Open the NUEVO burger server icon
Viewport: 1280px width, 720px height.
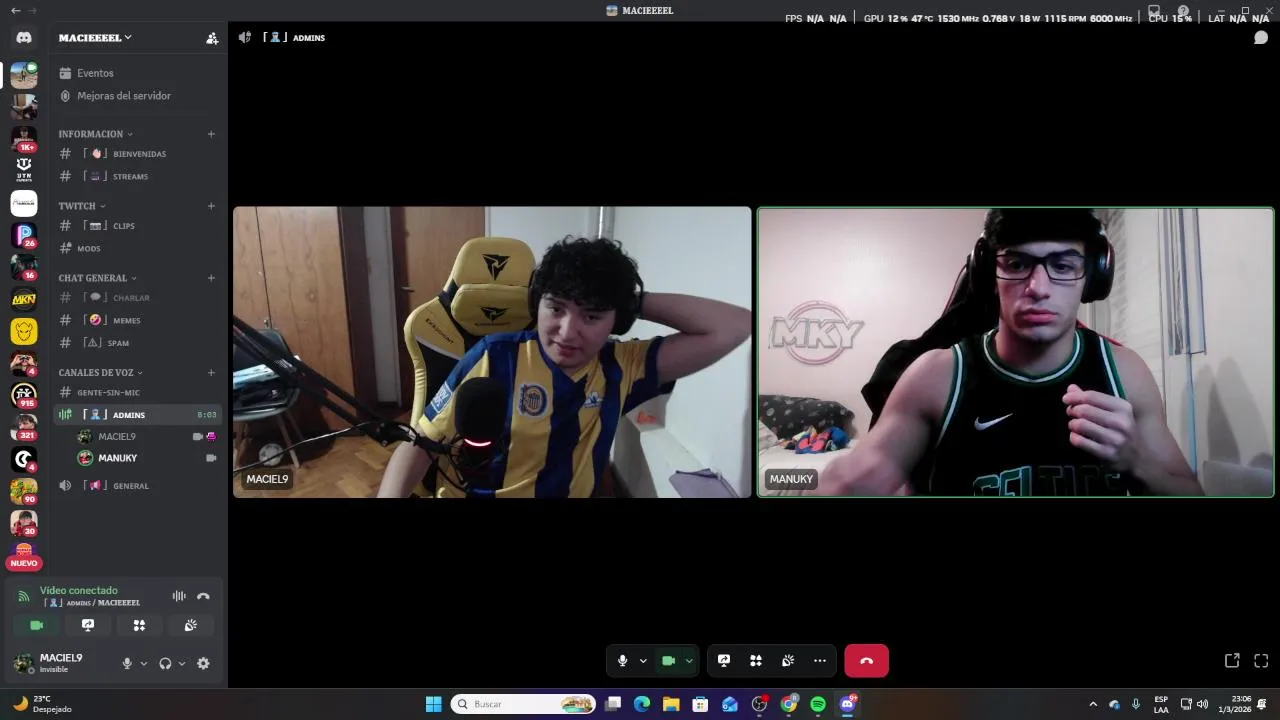(24, 555)
